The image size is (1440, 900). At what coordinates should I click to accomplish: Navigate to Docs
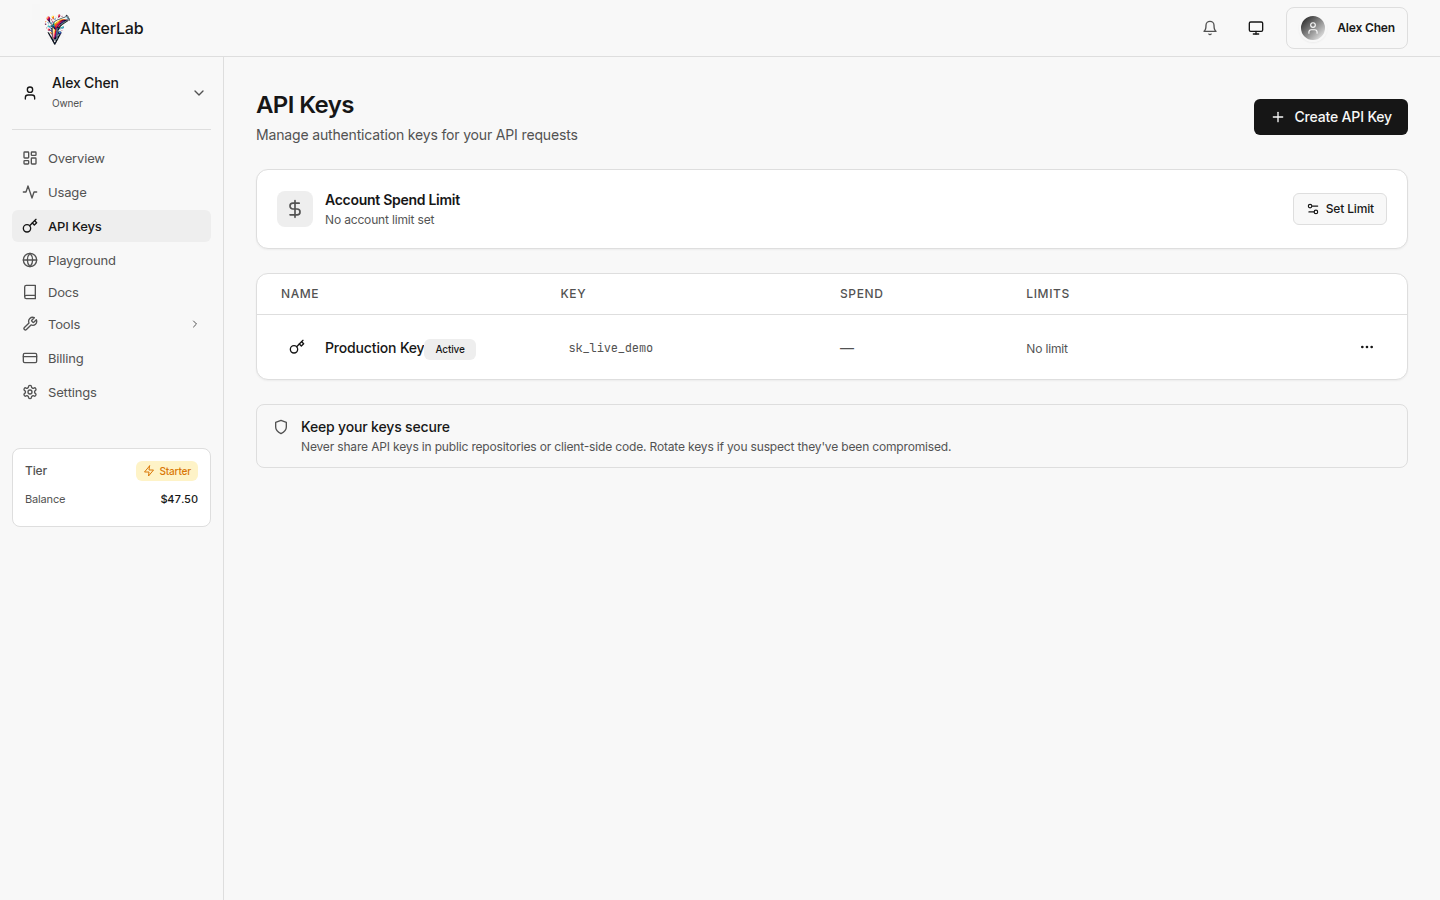point(111,292)
